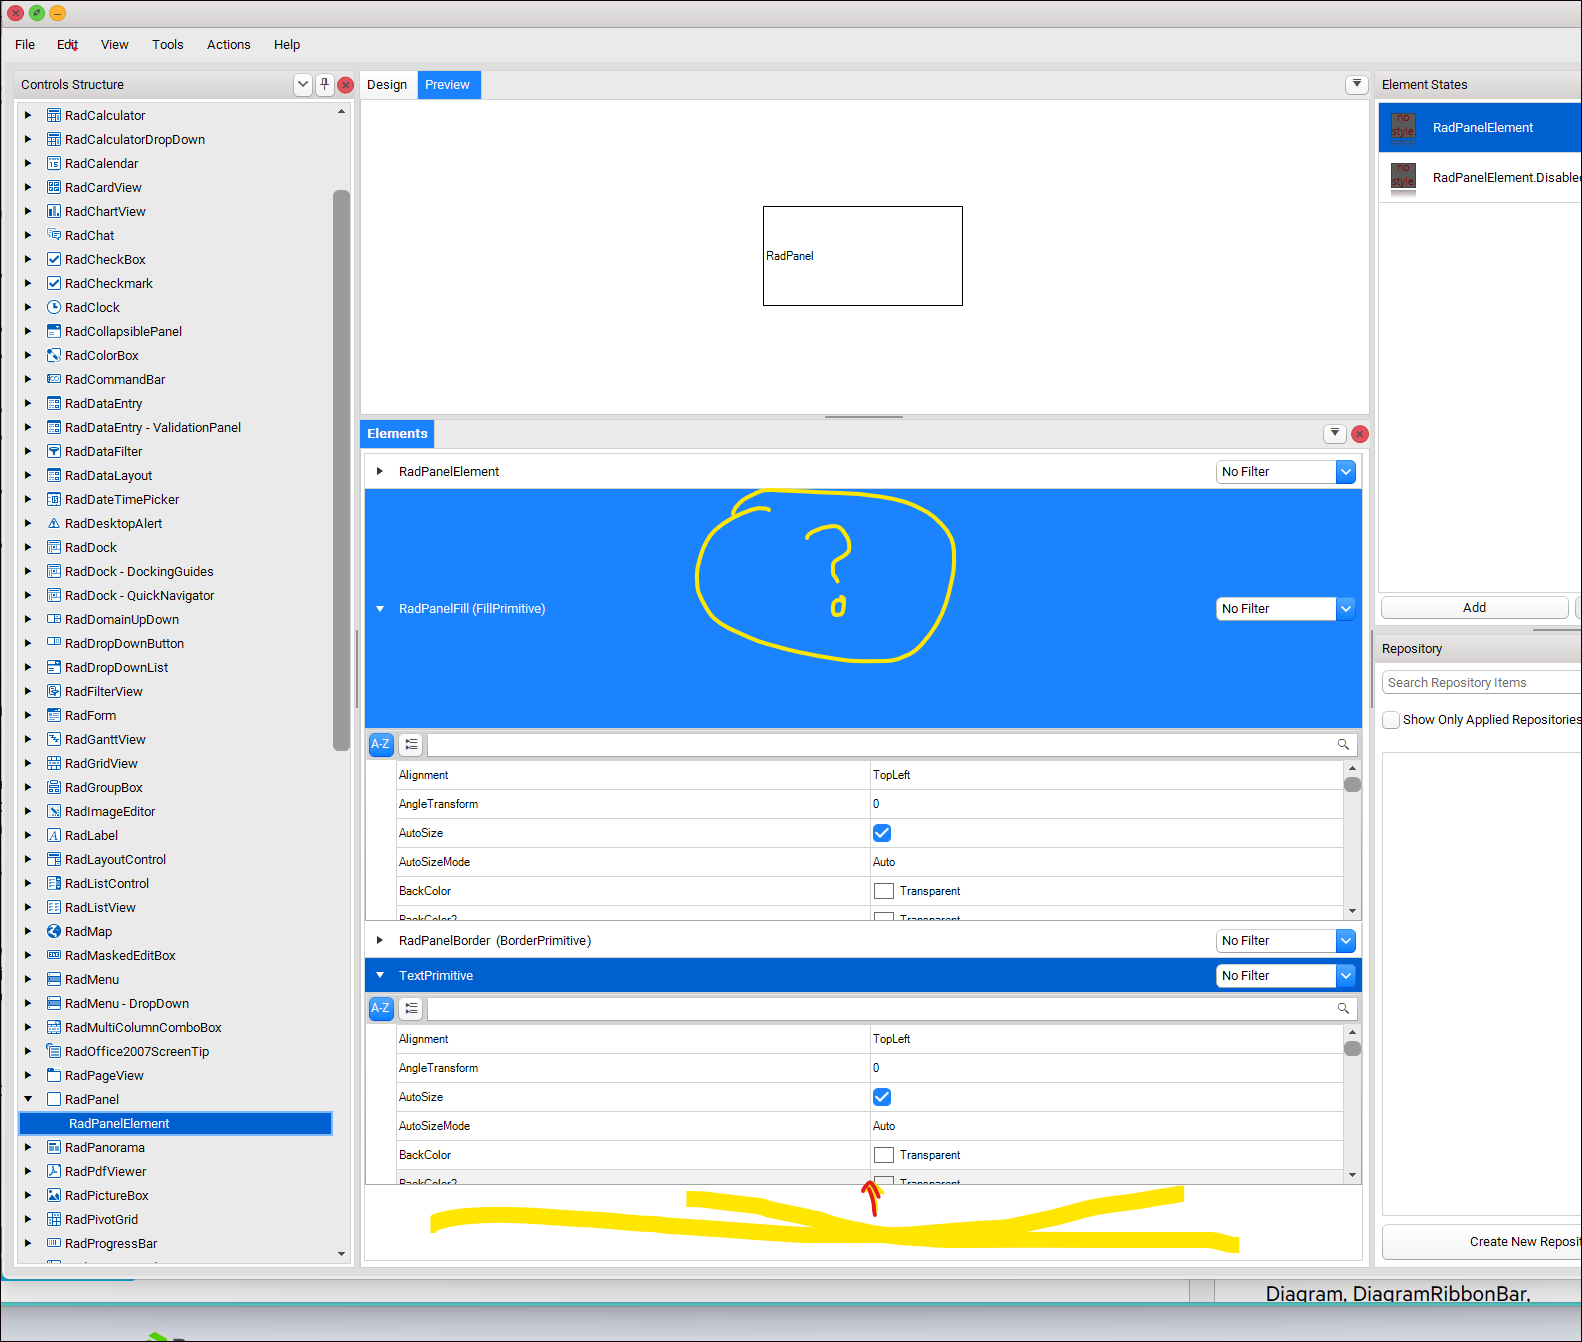
Task: Pin the Controls Structure panel
Action: (325, 85)
